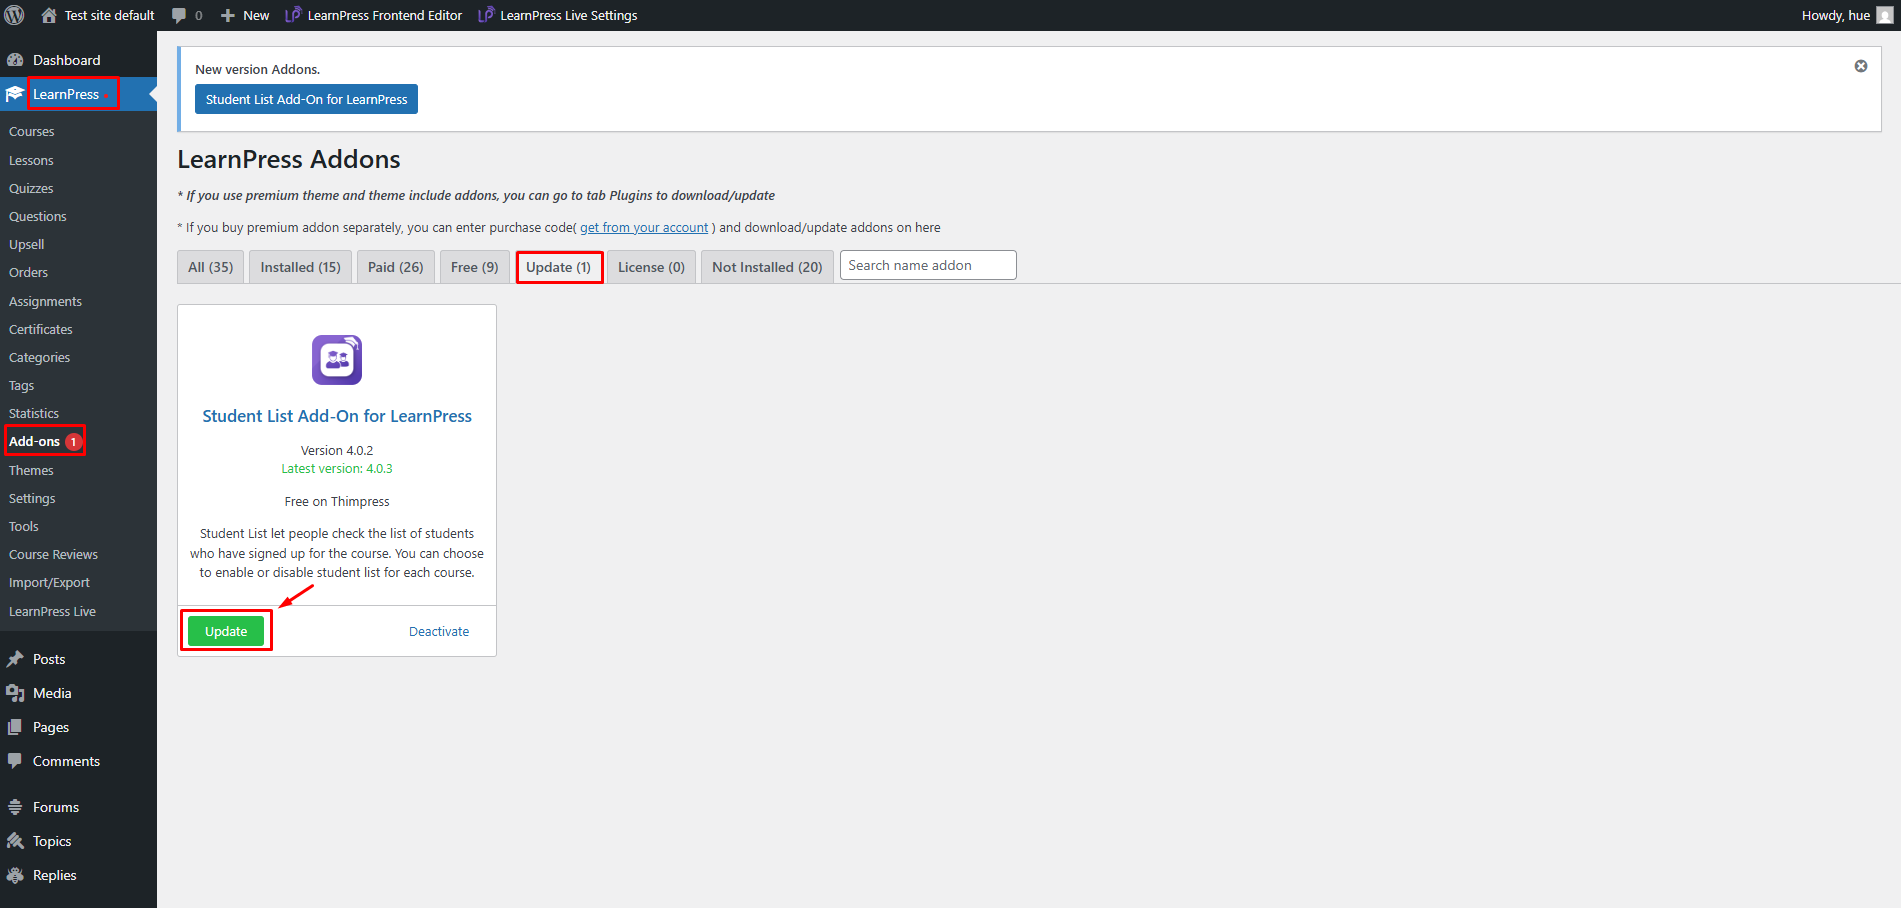Click the user avatar next to Howdy, hue
This screenshot has height=908, width=1901.
1885,15
